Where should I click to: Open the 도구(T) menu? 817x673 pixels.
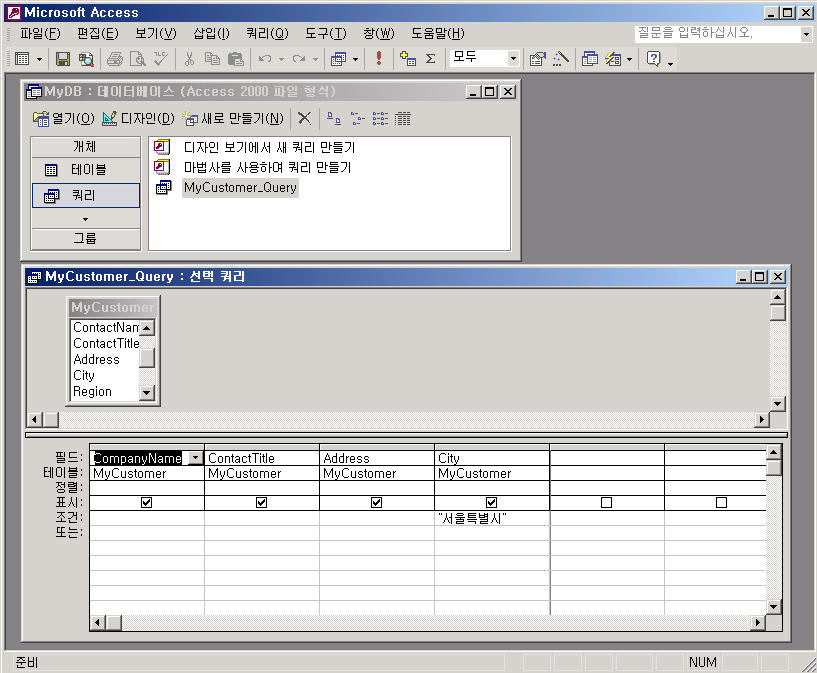pos(326,33)
